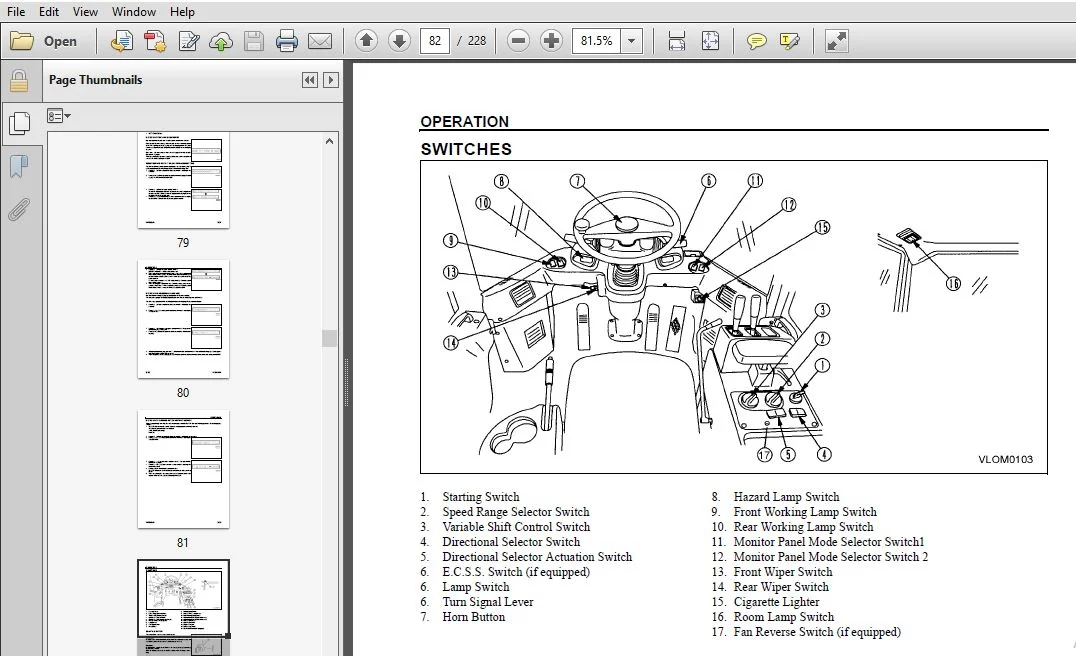Click the fit width scrolling mode icon

tap(677, 41)
